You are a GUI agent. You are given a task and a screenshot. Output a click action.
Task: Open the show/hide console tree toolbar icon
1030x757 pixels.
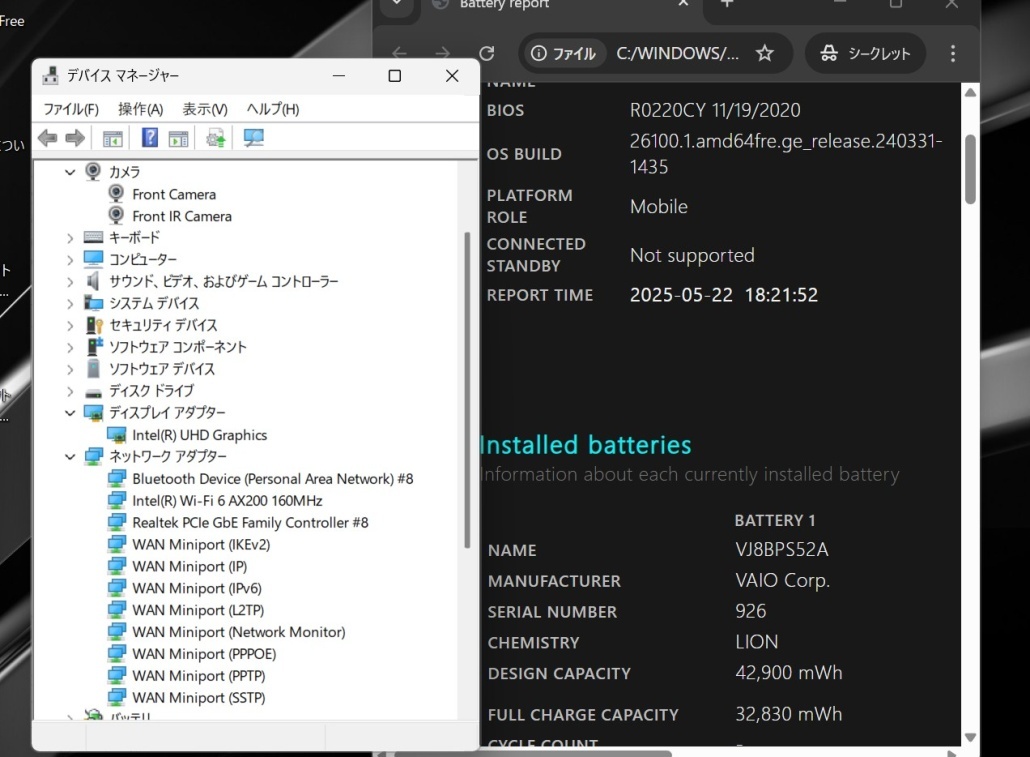click(113, 138)
